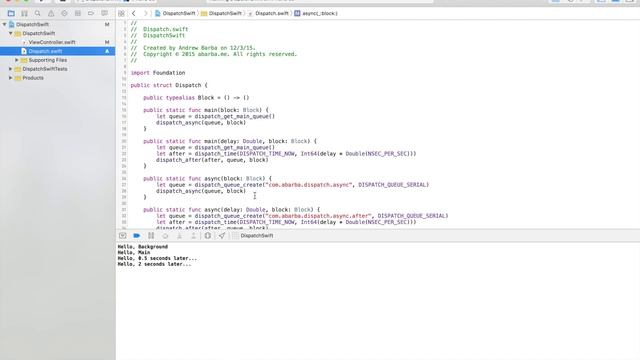Click the Step Into debug button

tap(179, 236)
